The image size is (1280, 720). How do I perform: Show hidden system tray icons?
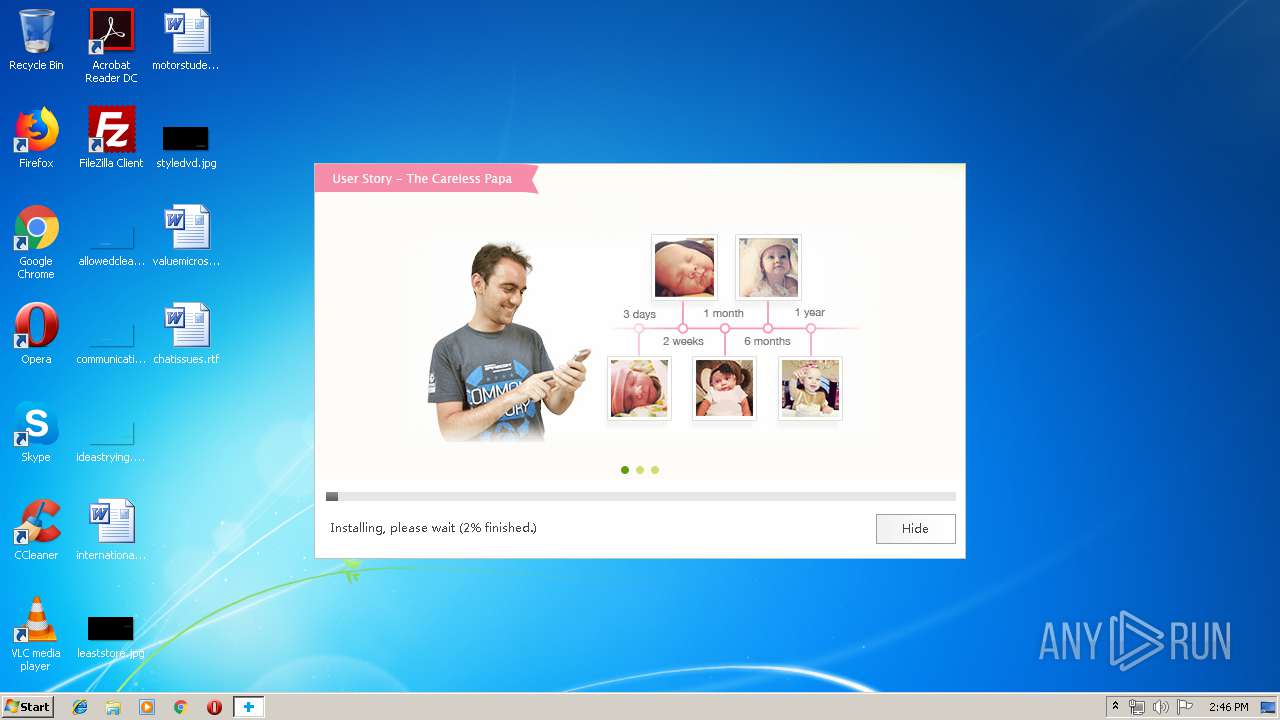[x=1115, y=707]
